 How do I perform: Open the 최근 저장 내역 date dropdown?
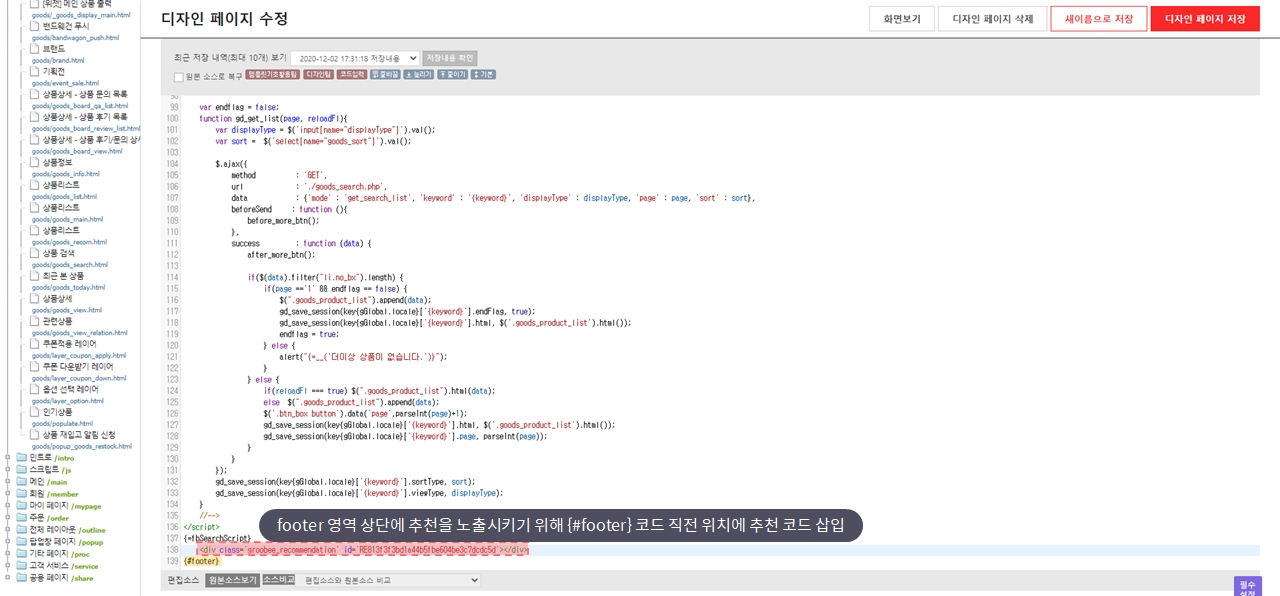[x=354, y=58]
